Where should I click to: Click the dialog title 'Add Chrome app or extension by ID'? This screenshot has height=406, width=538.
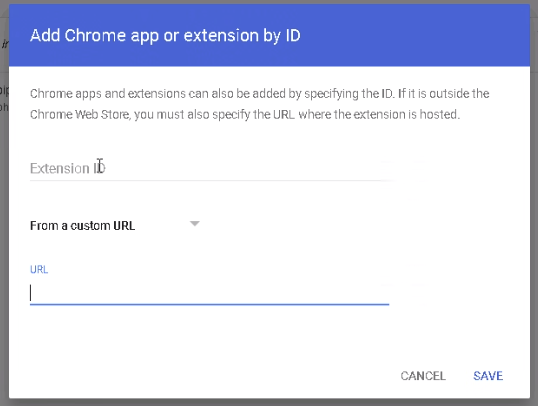[x=165, y=35]
